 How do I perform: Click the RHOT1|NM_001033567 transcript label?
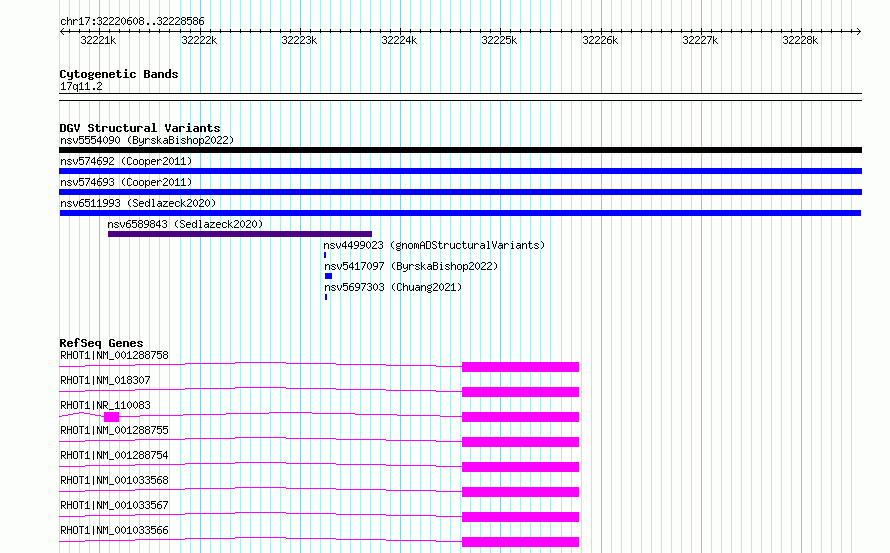(114, 505)
